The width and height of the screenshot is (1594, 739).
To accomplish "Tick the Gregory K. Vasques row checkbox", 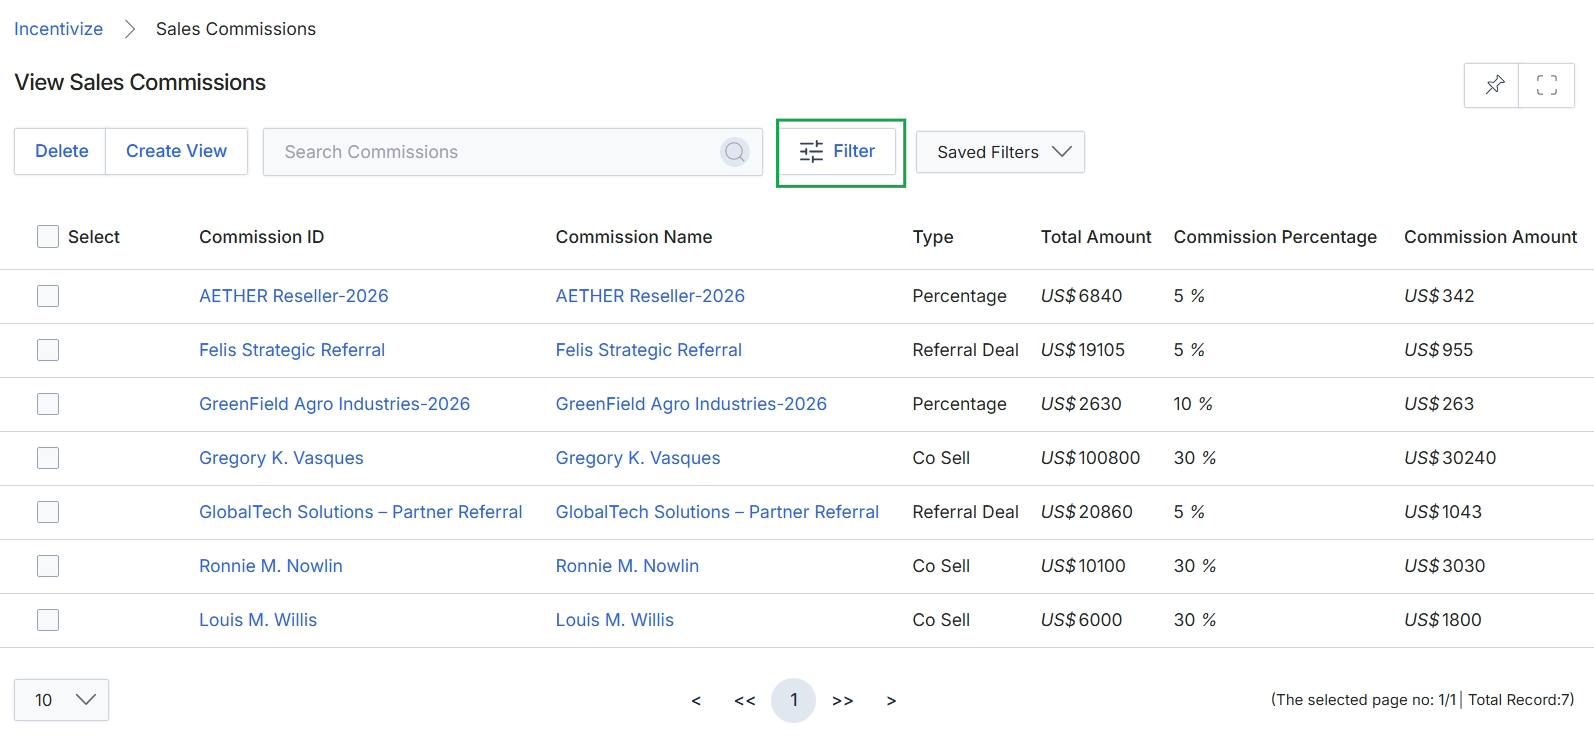I will coord(48,458).
